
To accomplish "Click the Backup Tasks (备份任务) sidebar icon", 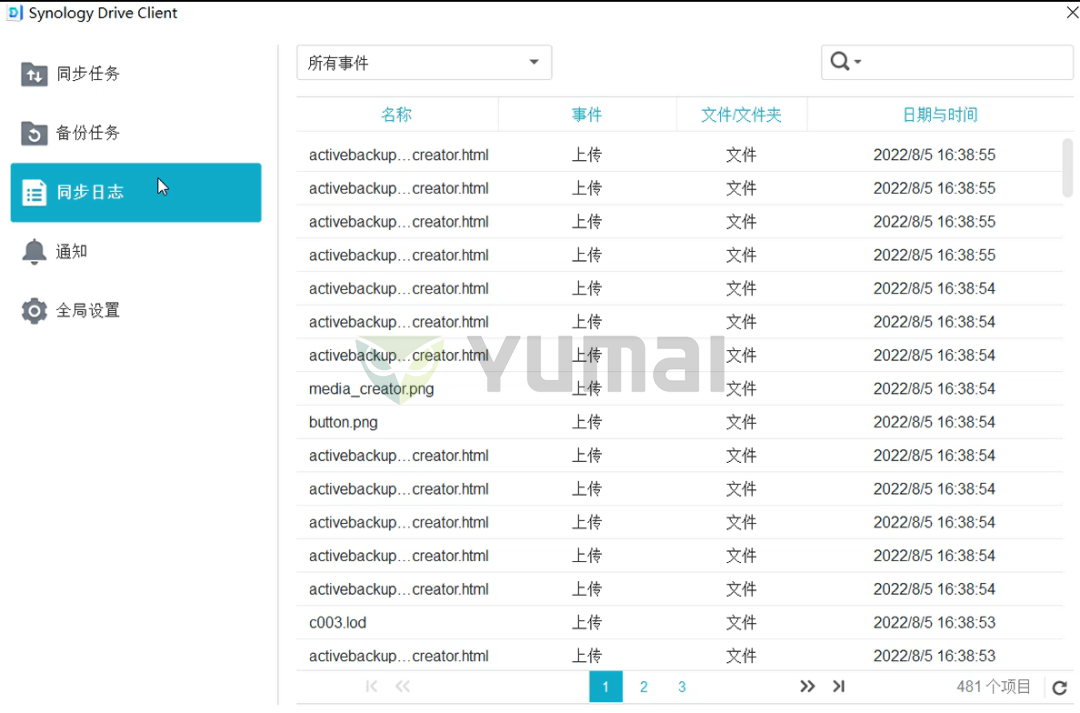I will [x=34, y=133].
